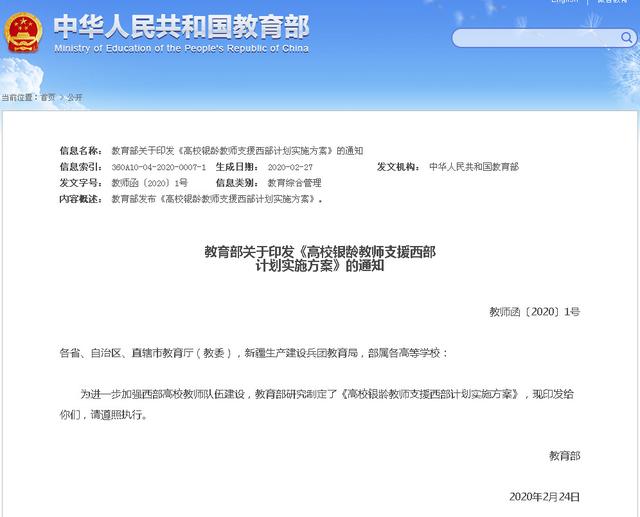Click the search magnifier icon
Viewport: 640px width, 517px height.
point(627,38)
